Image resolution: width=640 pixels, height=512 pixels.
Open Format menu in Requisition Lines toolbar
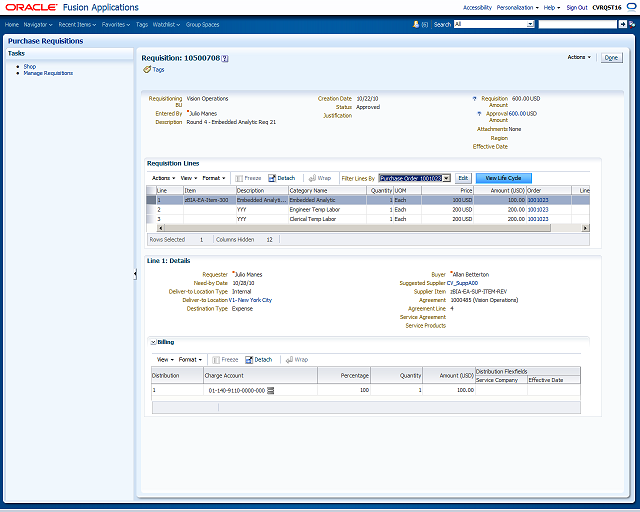point(214,178)
